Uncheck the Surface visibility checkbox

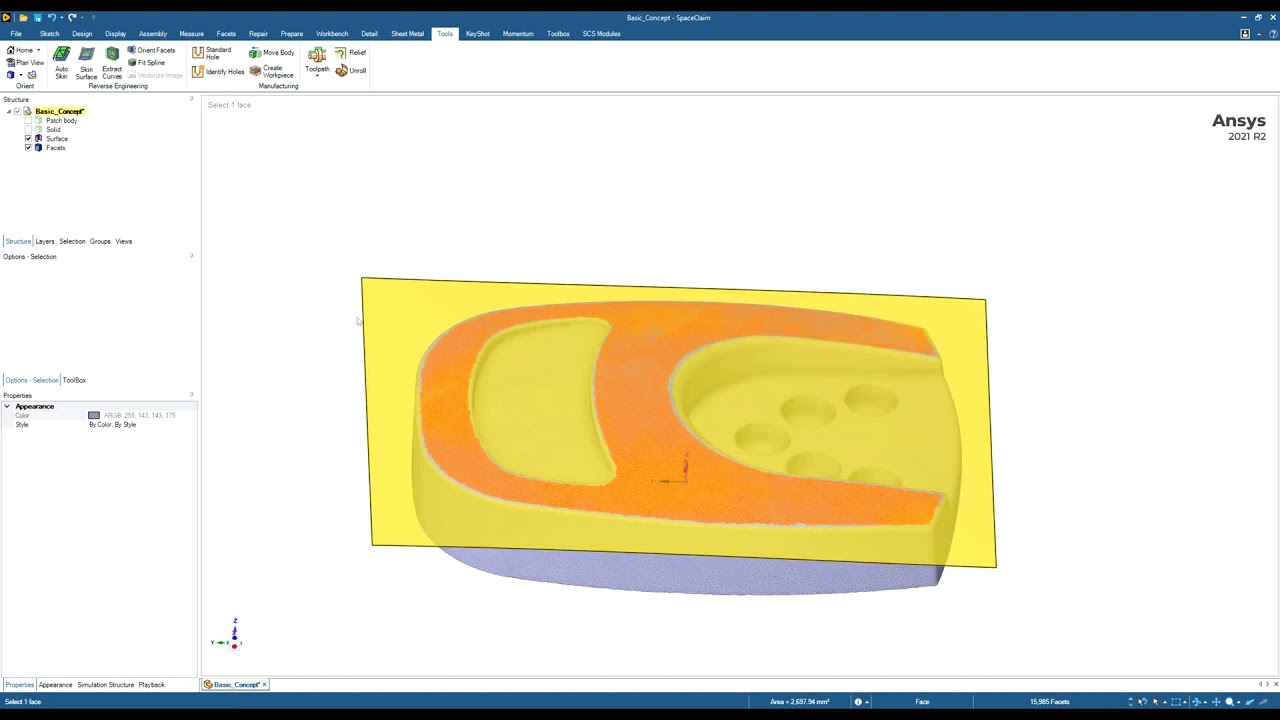(28, 139)
